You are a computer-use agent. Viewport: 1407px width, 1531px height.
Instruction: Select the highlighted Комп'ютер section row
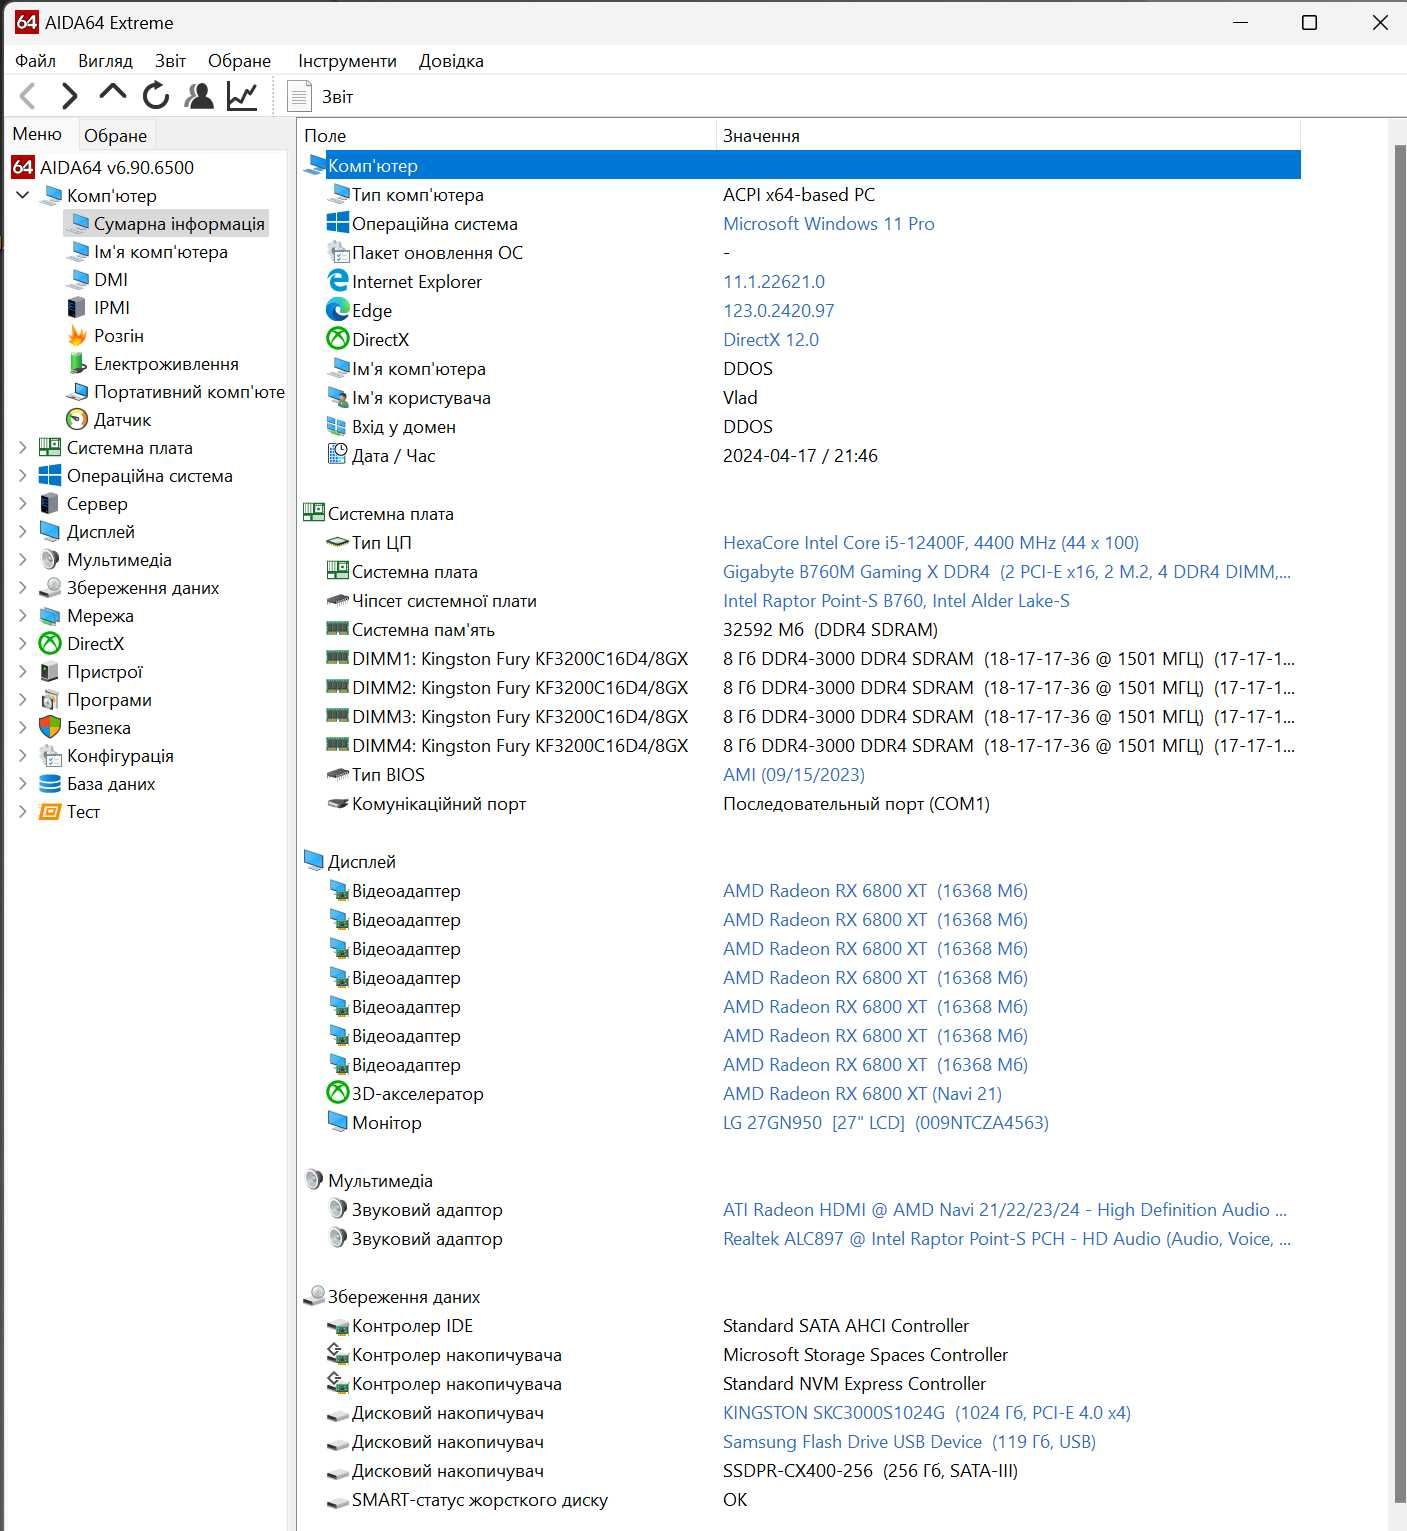pos(801,165)
